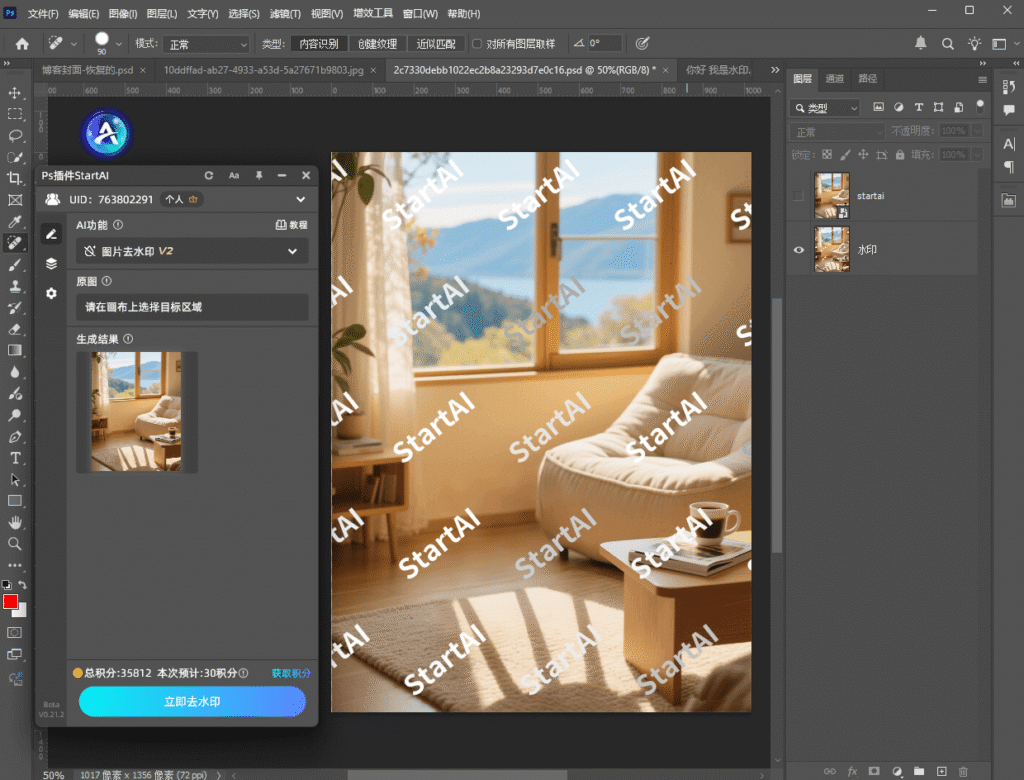
Task: Enable 对所有图层取样 checkbox
Action: (477, 44)
